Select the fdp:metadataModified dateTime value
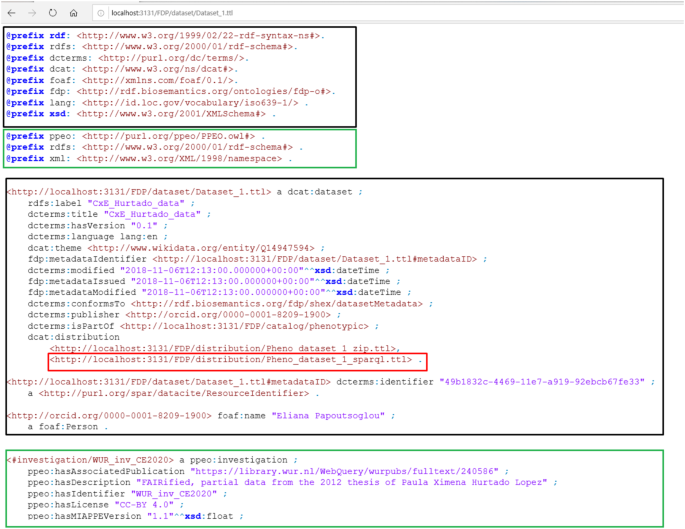The image size is (685, 529). click(271, 292)
